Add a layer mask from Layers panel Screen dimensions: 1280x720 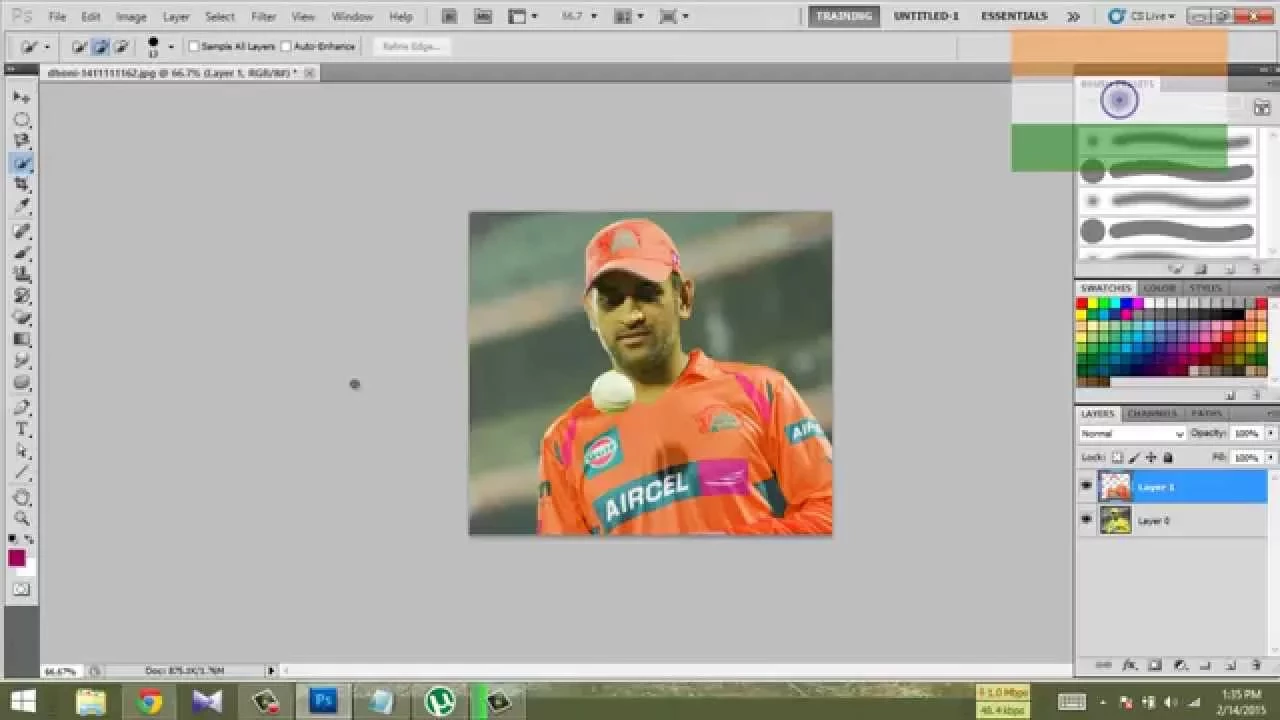(1155, 664)
